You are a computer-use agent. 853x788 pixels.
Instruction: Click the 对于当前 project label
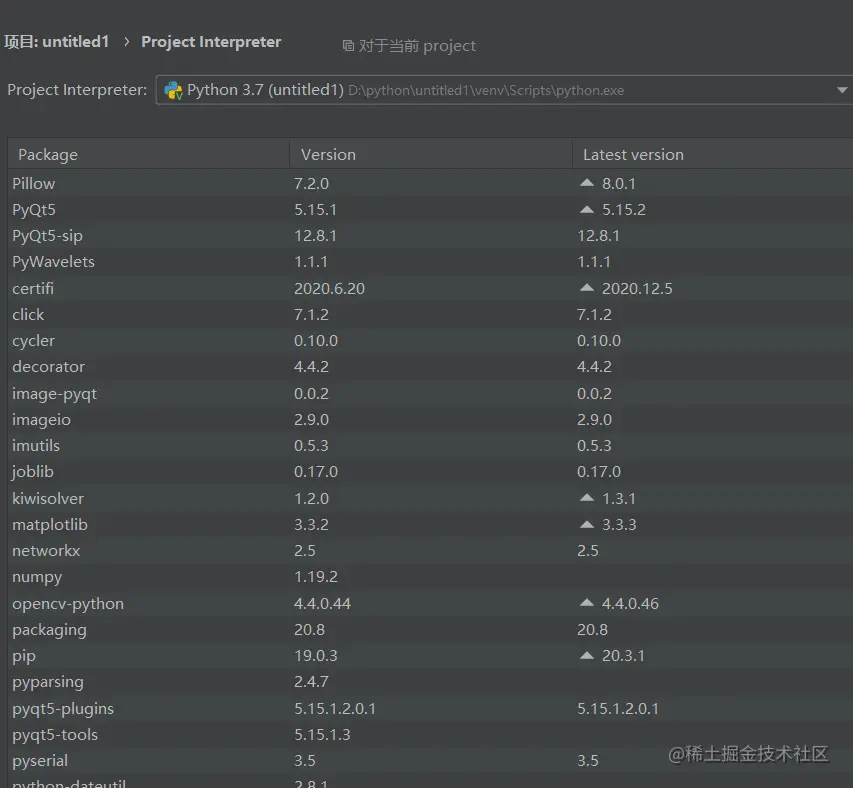417,46
